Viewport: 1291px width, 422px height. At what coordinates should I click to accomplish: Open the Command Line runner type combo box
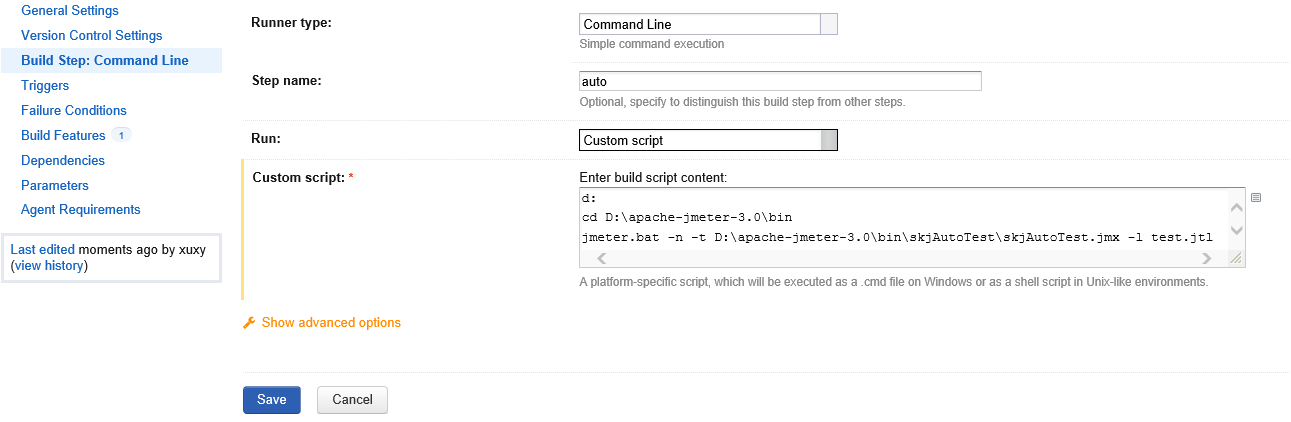pos(708,25)
